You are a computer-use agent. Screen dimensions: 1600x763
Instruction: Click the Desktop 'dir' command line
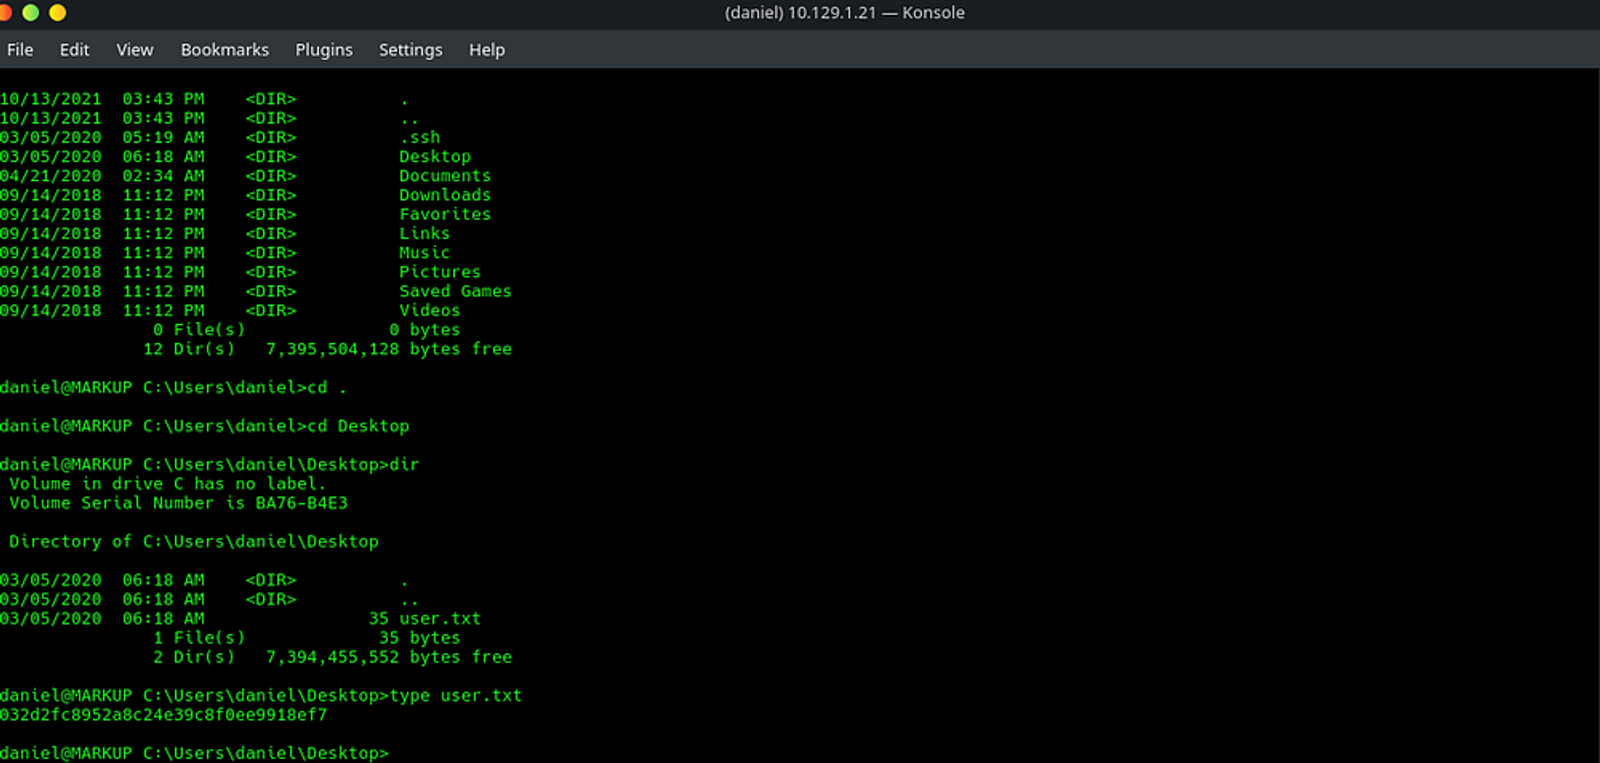(x=210, y=465)
